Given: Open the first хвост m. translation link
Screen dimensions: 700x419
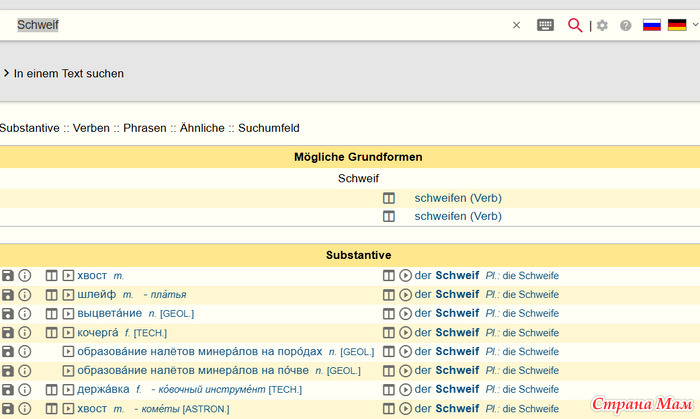Looking at the screenshot, I should (x=92, y=275).
